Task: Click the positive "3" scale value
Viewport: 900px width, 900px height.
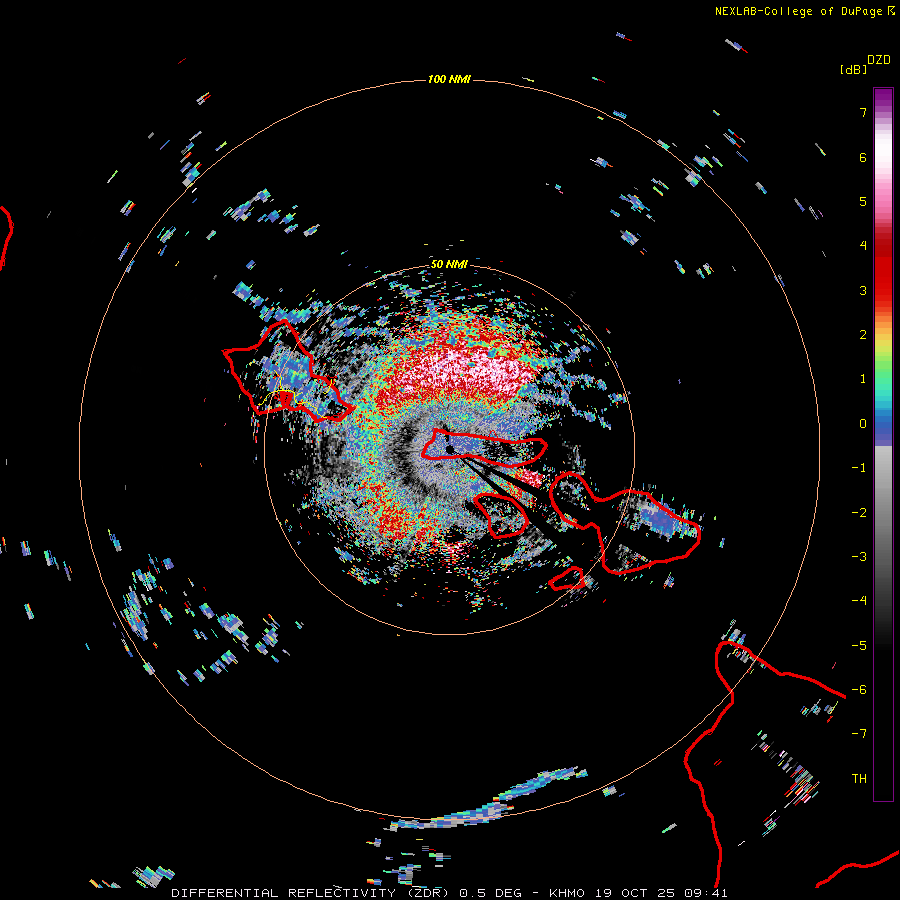Action: click(x=863, y=290)
